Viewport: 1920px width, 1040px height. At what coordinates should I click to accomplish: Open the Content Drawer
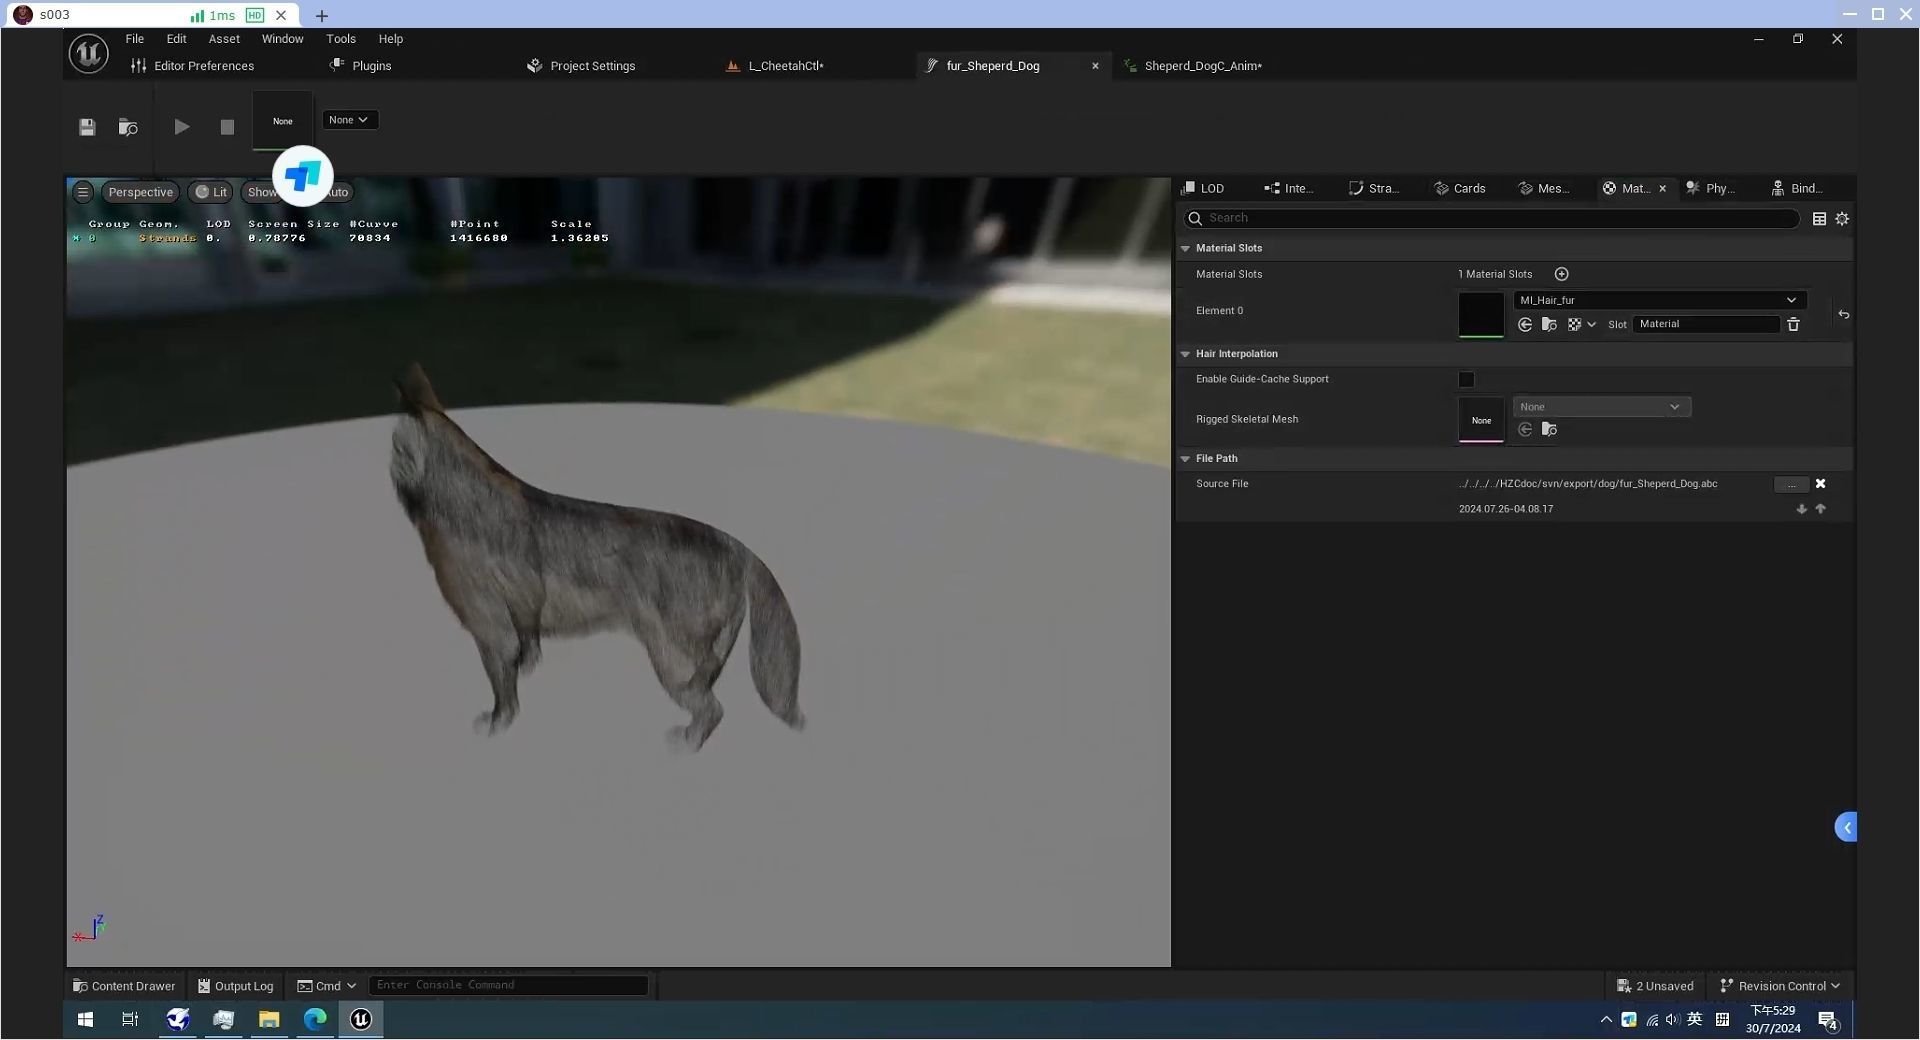click(x=124, y=986)
